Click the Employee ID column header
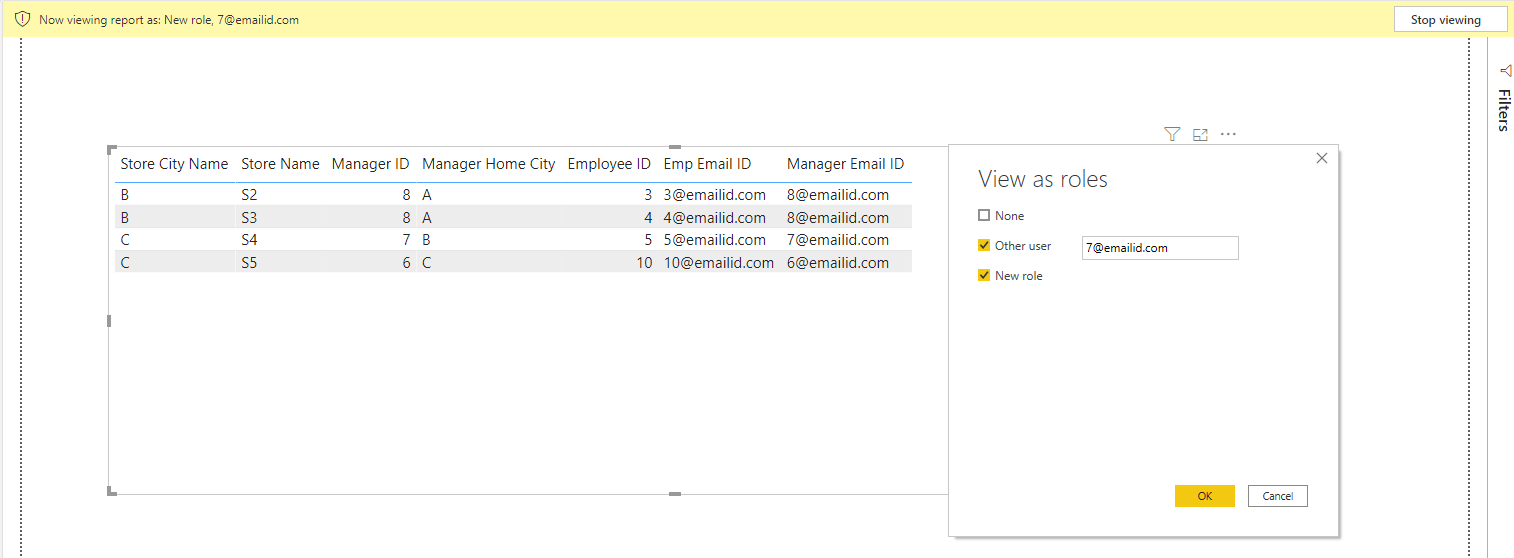Viewport: 1514px width, 558px height. click(x=609, y=164)
